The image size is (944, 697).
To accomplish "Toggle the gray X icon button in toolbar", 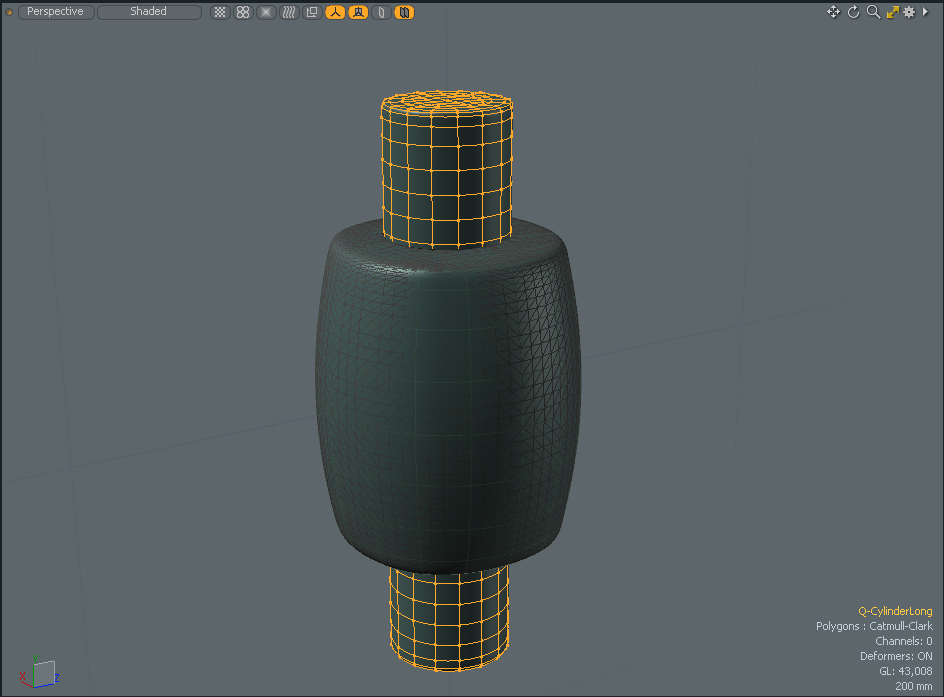I will (265, 12).
